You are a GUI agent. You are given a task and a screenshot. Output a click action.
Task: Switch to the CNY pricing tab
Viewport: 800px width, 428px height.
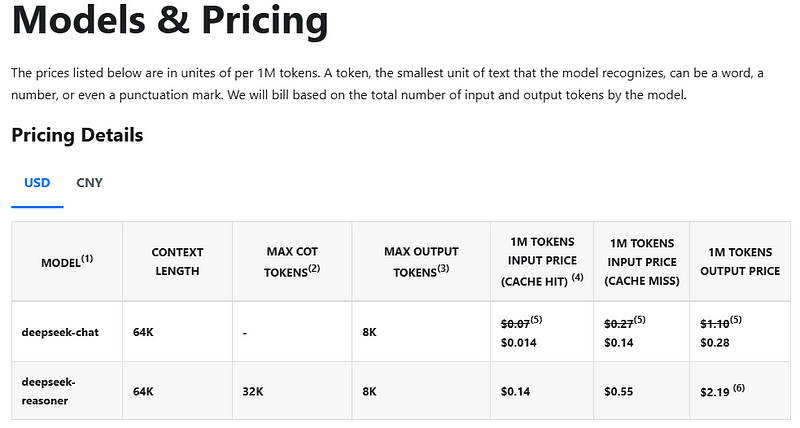point(89,183)
